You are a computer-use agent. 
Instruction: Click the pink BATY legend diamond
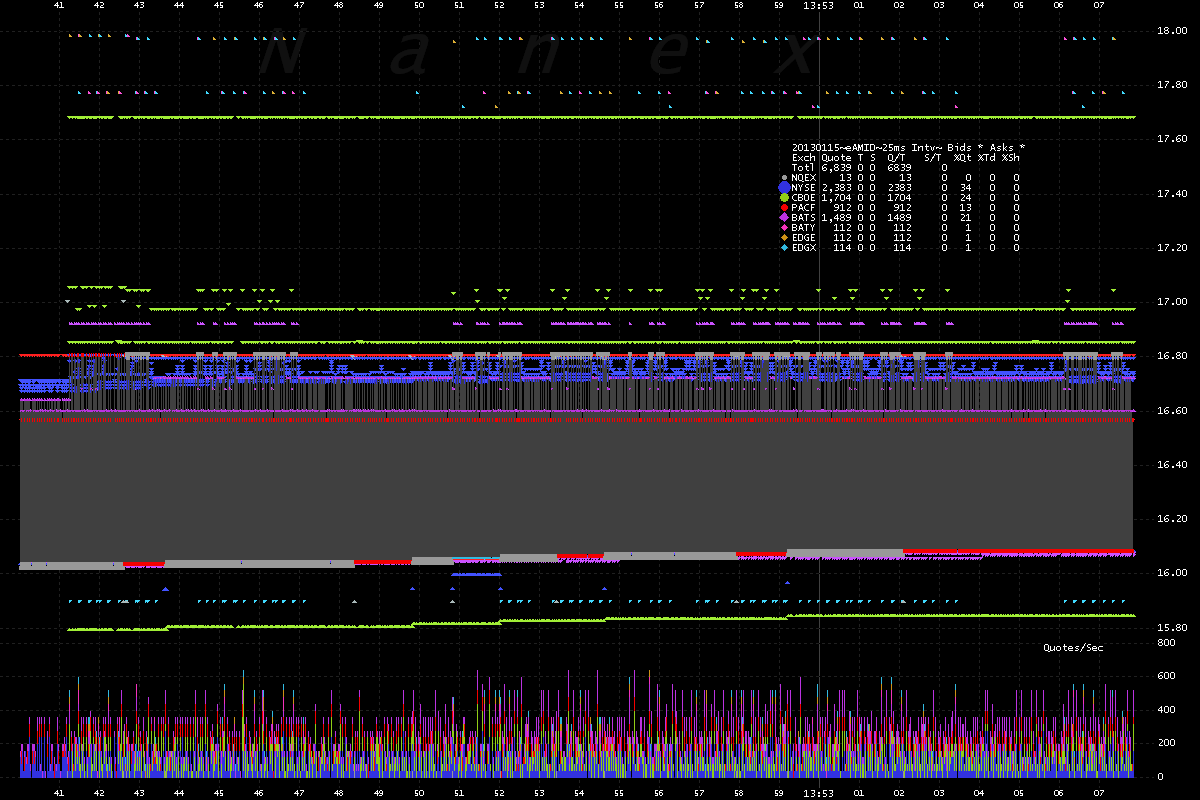tap(784, 227)
